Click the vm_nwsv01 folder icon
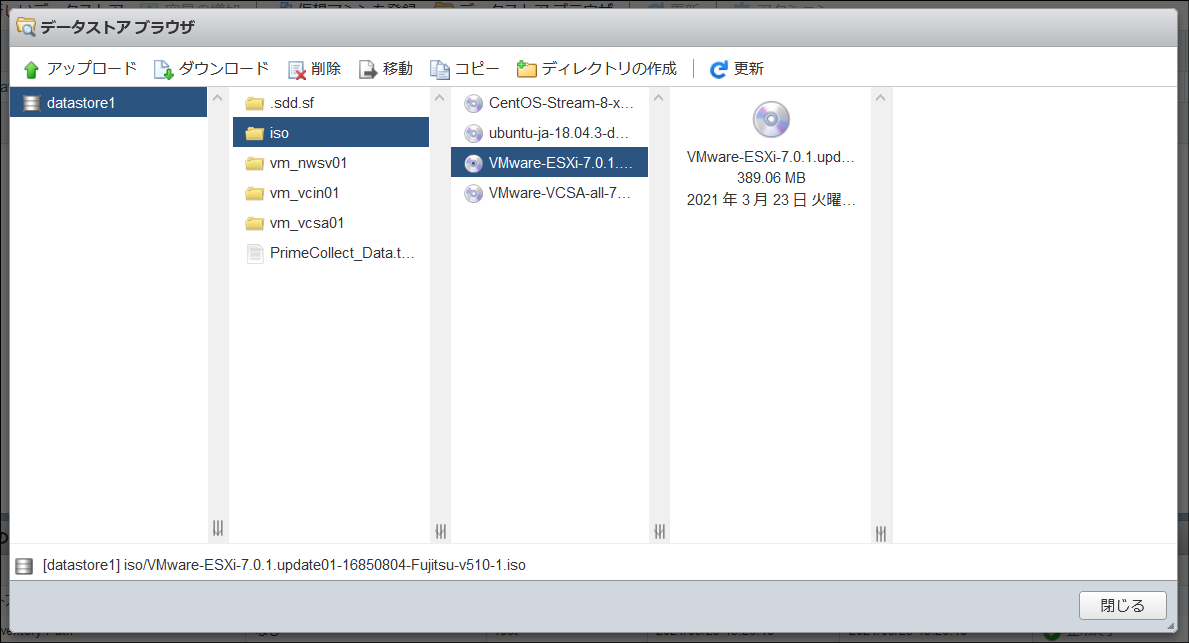 [x=255, y=164]
